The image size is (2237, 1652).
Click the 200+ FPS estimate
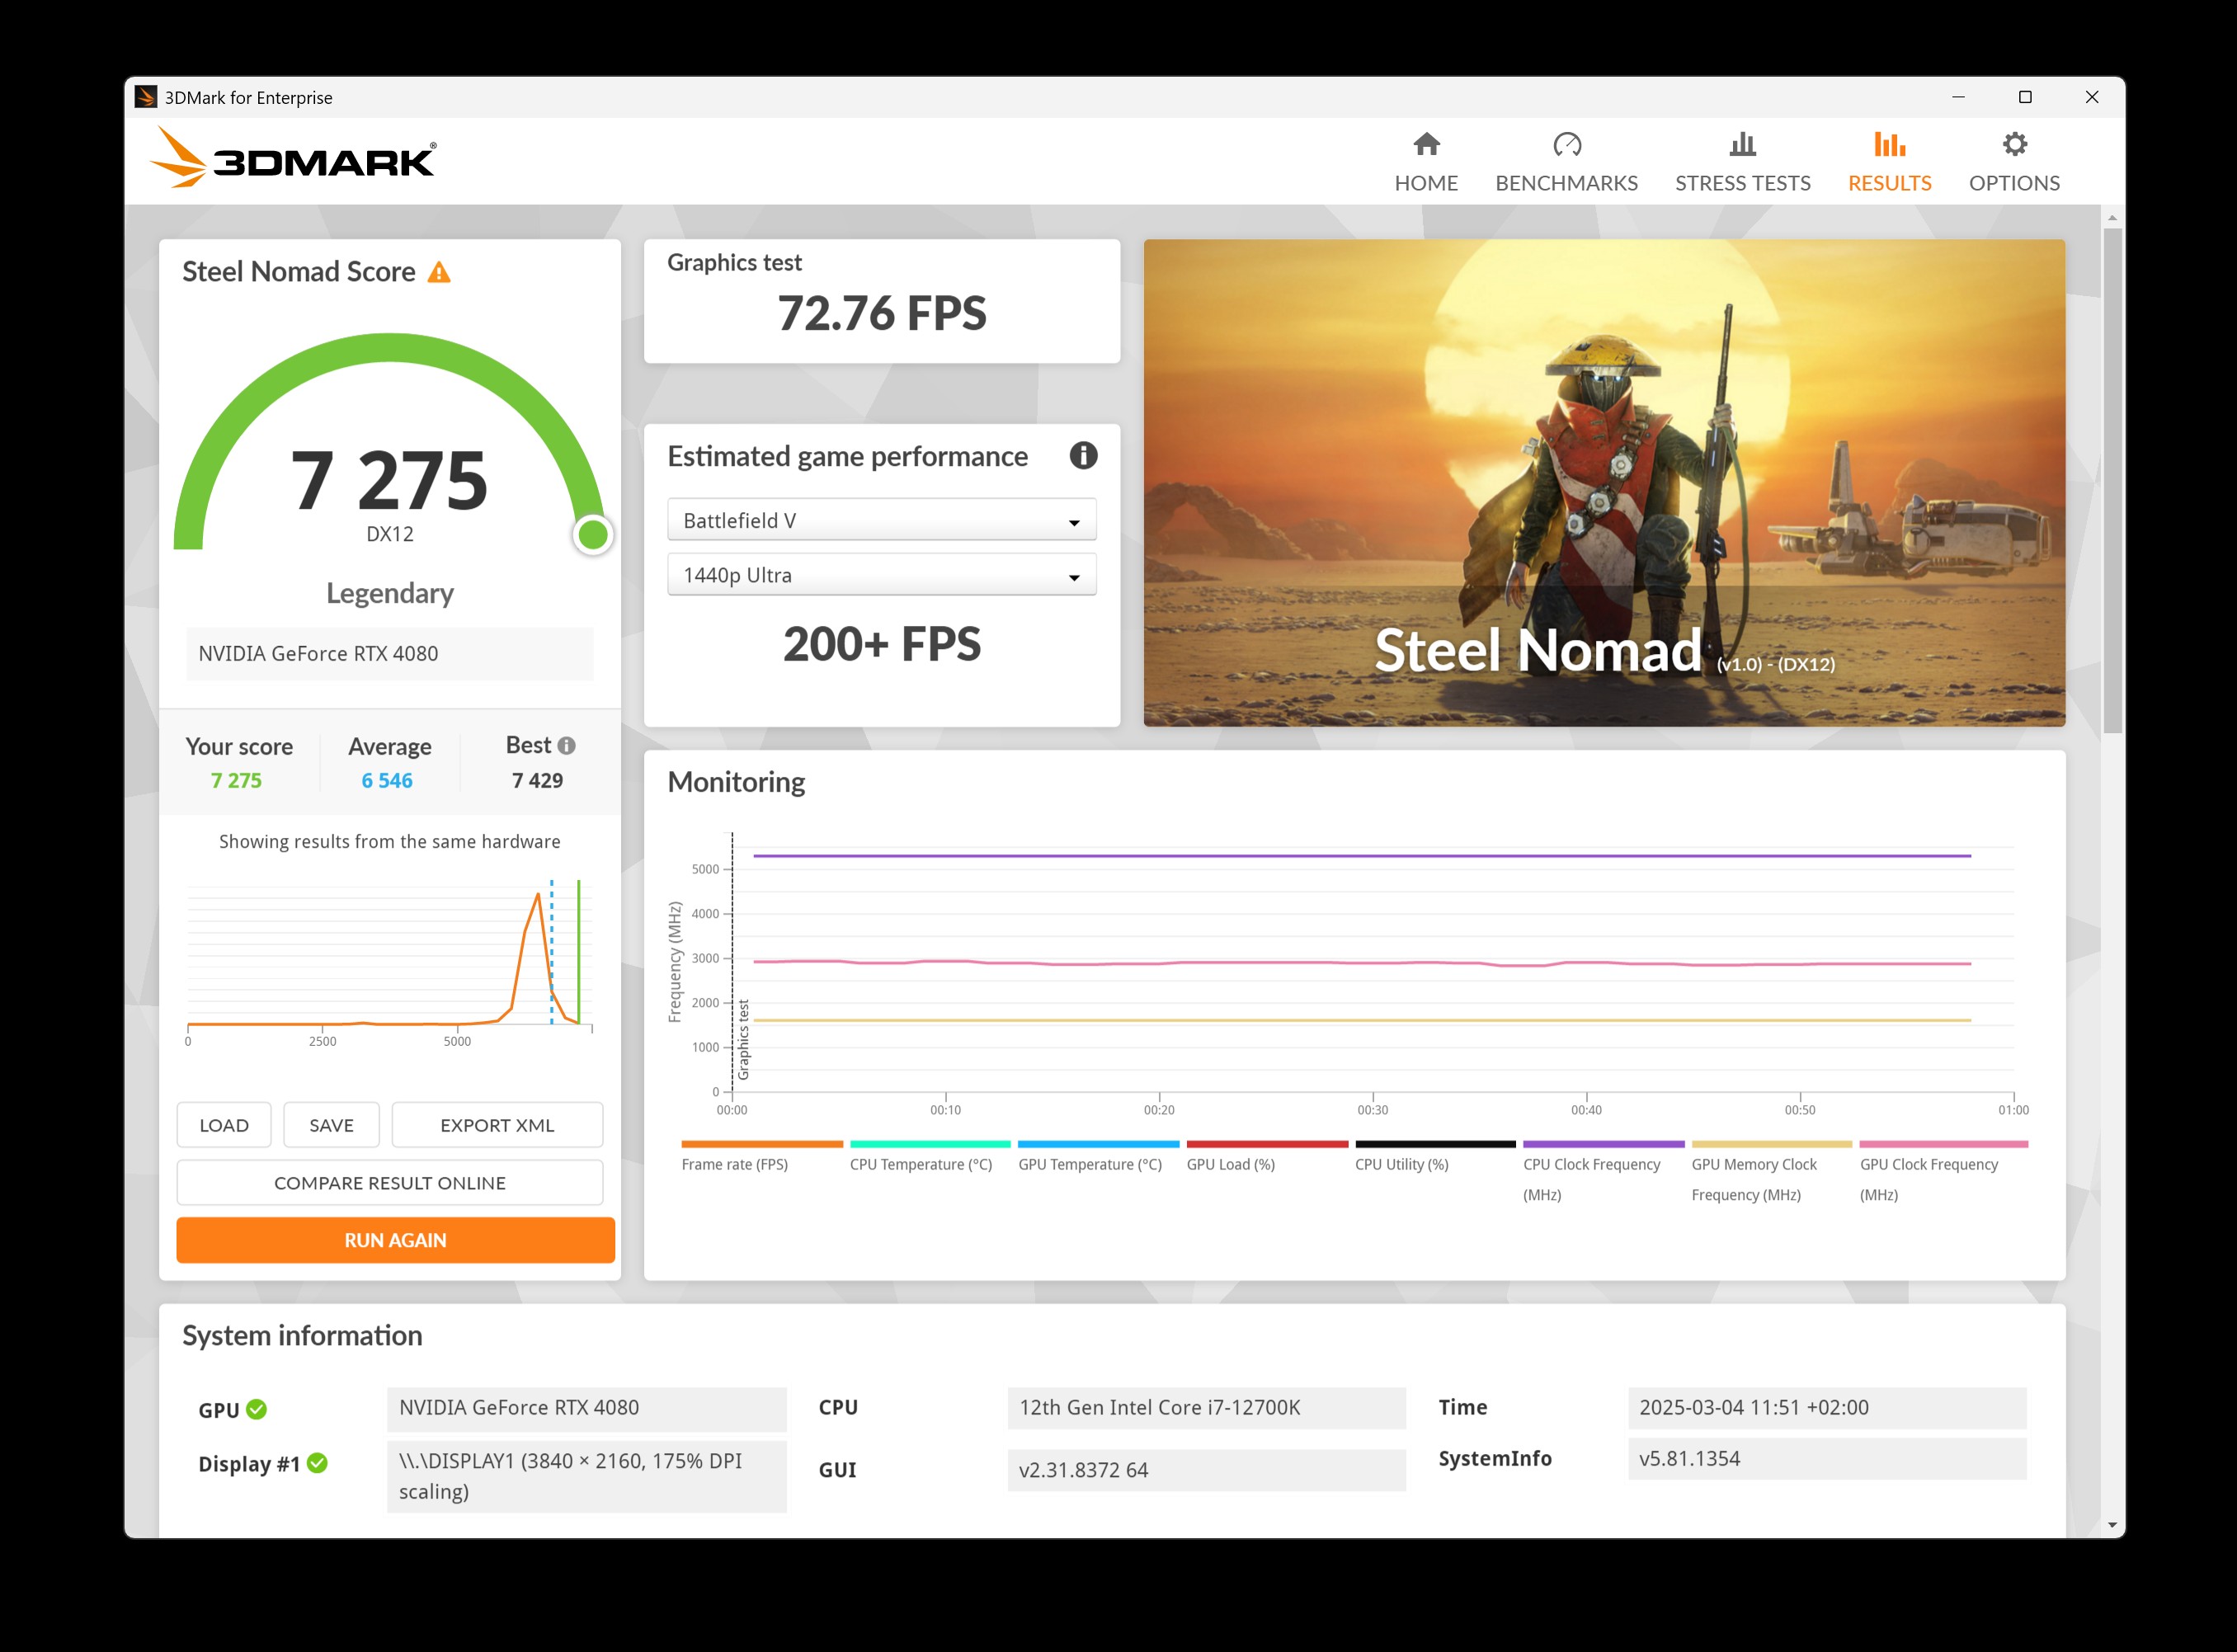tap(881, 644)
